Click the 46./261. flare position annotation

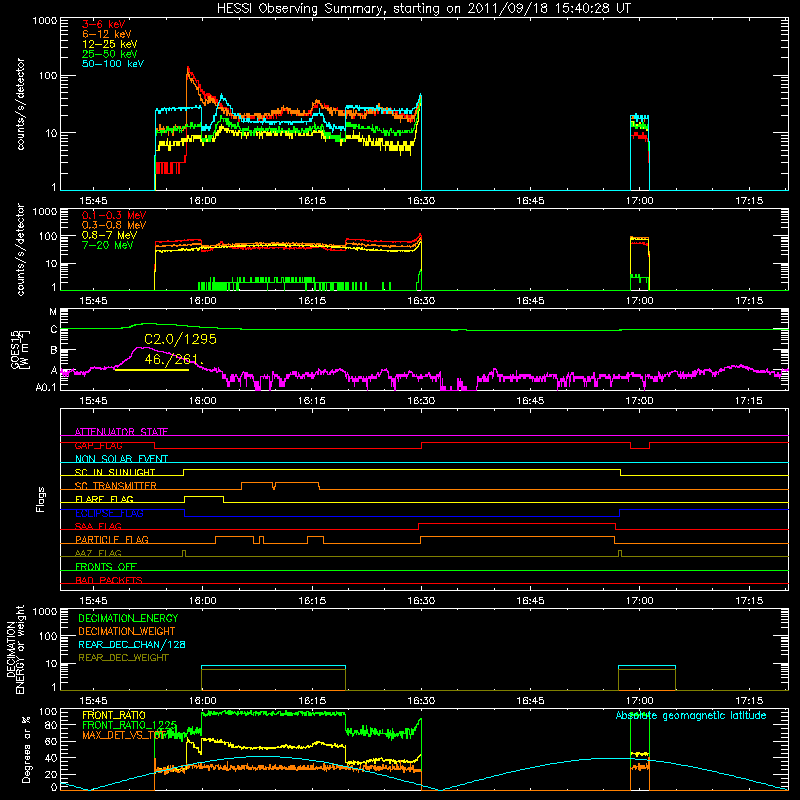click(174, 360)
